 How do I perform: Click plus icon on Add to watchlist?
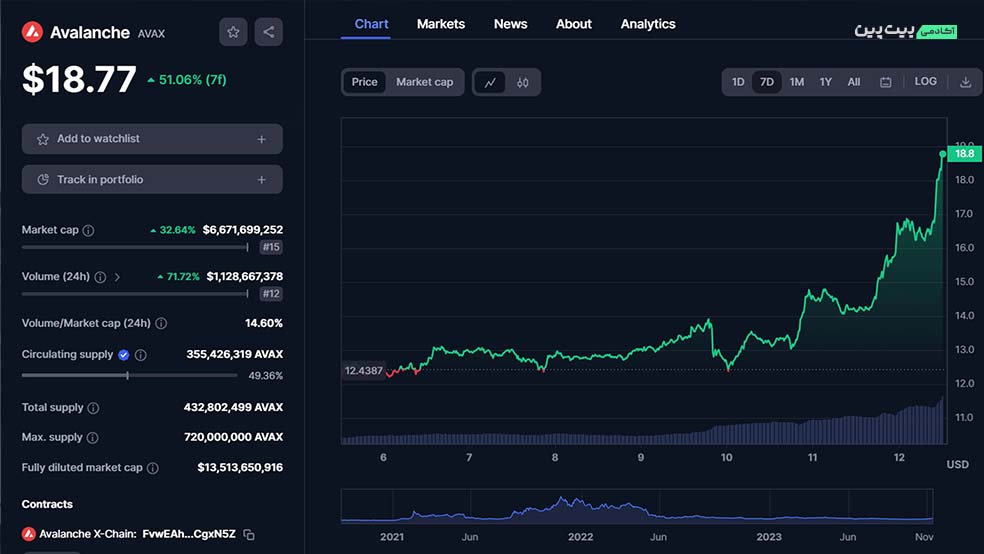pyautogui.click(x=262, y=139)
